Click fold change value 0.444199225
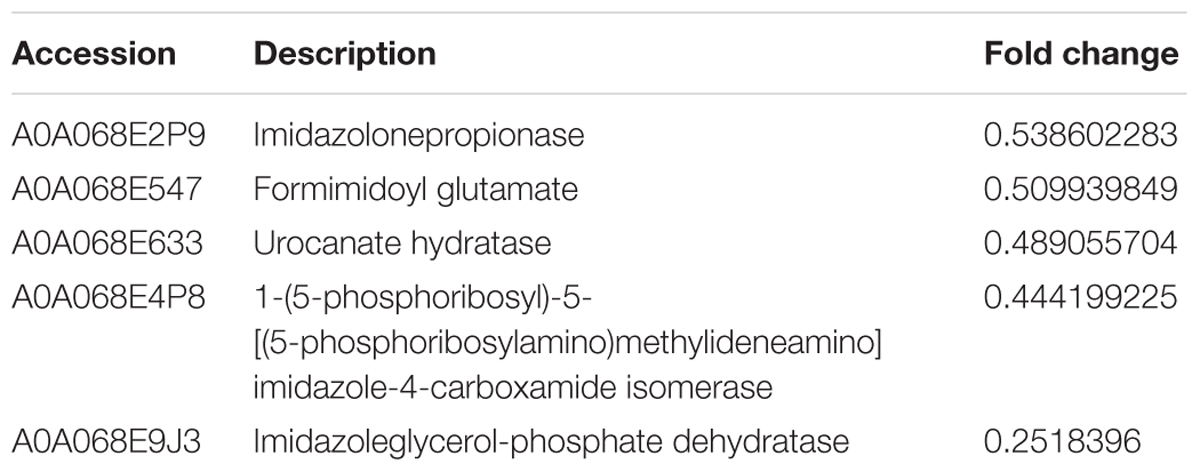Image resolution: width=1200 pixels, height=472 pixels. [x=1082, y=296]
